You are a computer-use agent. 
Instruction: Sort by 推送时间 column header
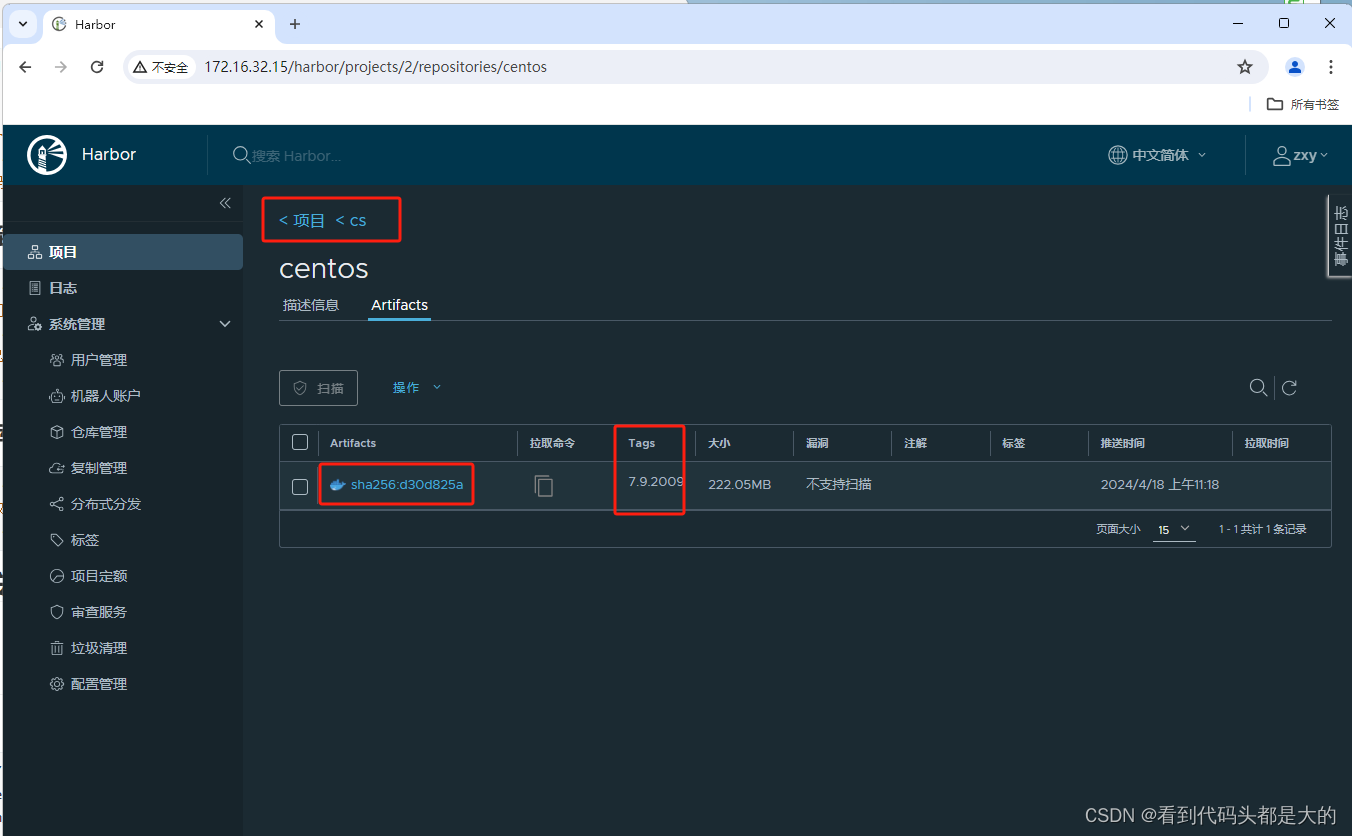1122,443
